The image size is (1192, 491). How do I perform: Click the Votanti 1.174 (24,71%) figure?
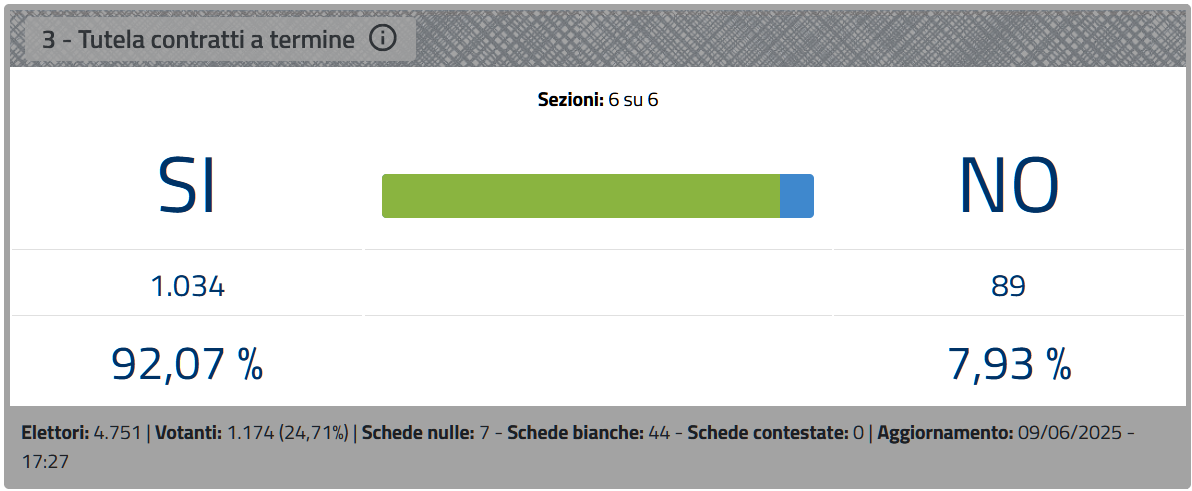[x=288, y=433]
